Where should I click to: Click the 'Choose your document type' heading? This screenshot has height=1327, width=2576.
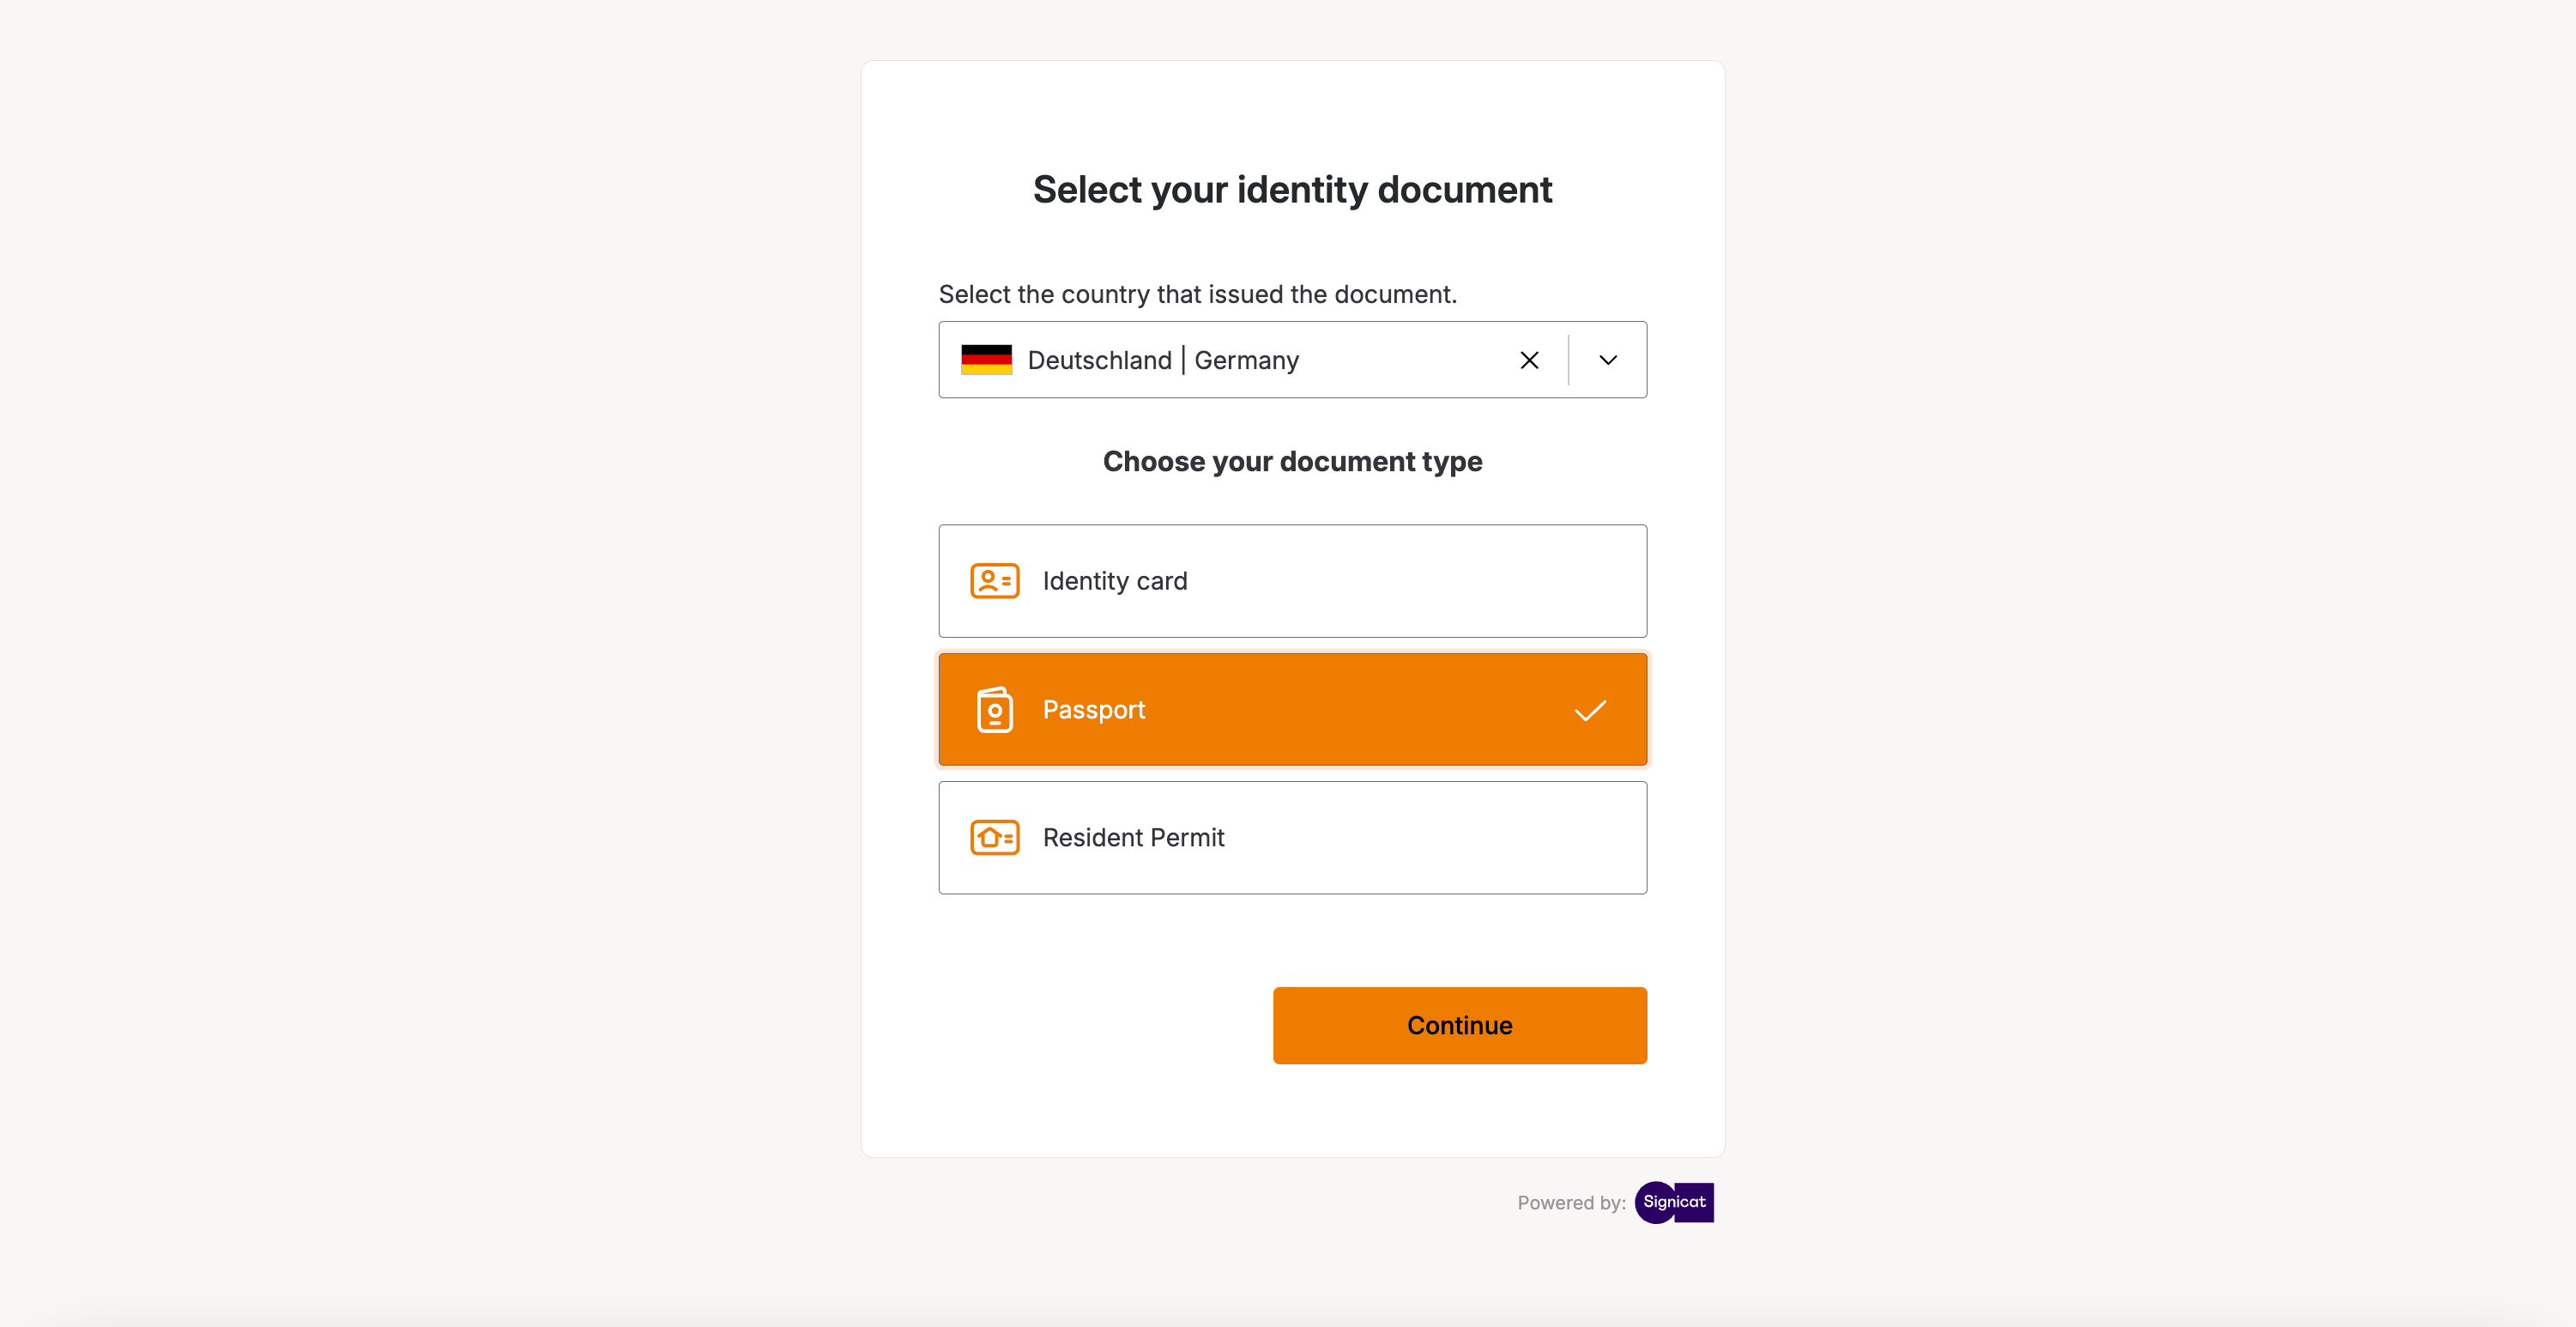point(1292,462)
